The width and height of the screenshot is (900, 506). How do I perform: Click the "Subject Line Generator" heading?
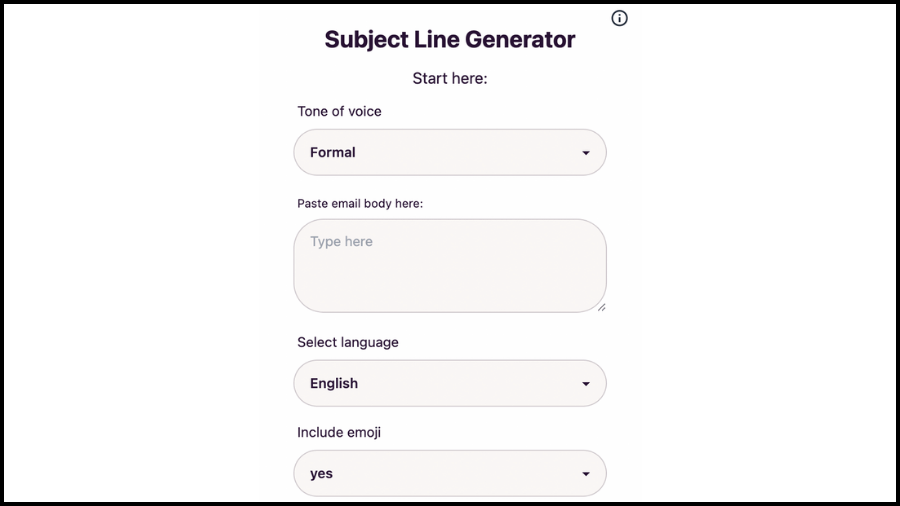pos(450,40)
